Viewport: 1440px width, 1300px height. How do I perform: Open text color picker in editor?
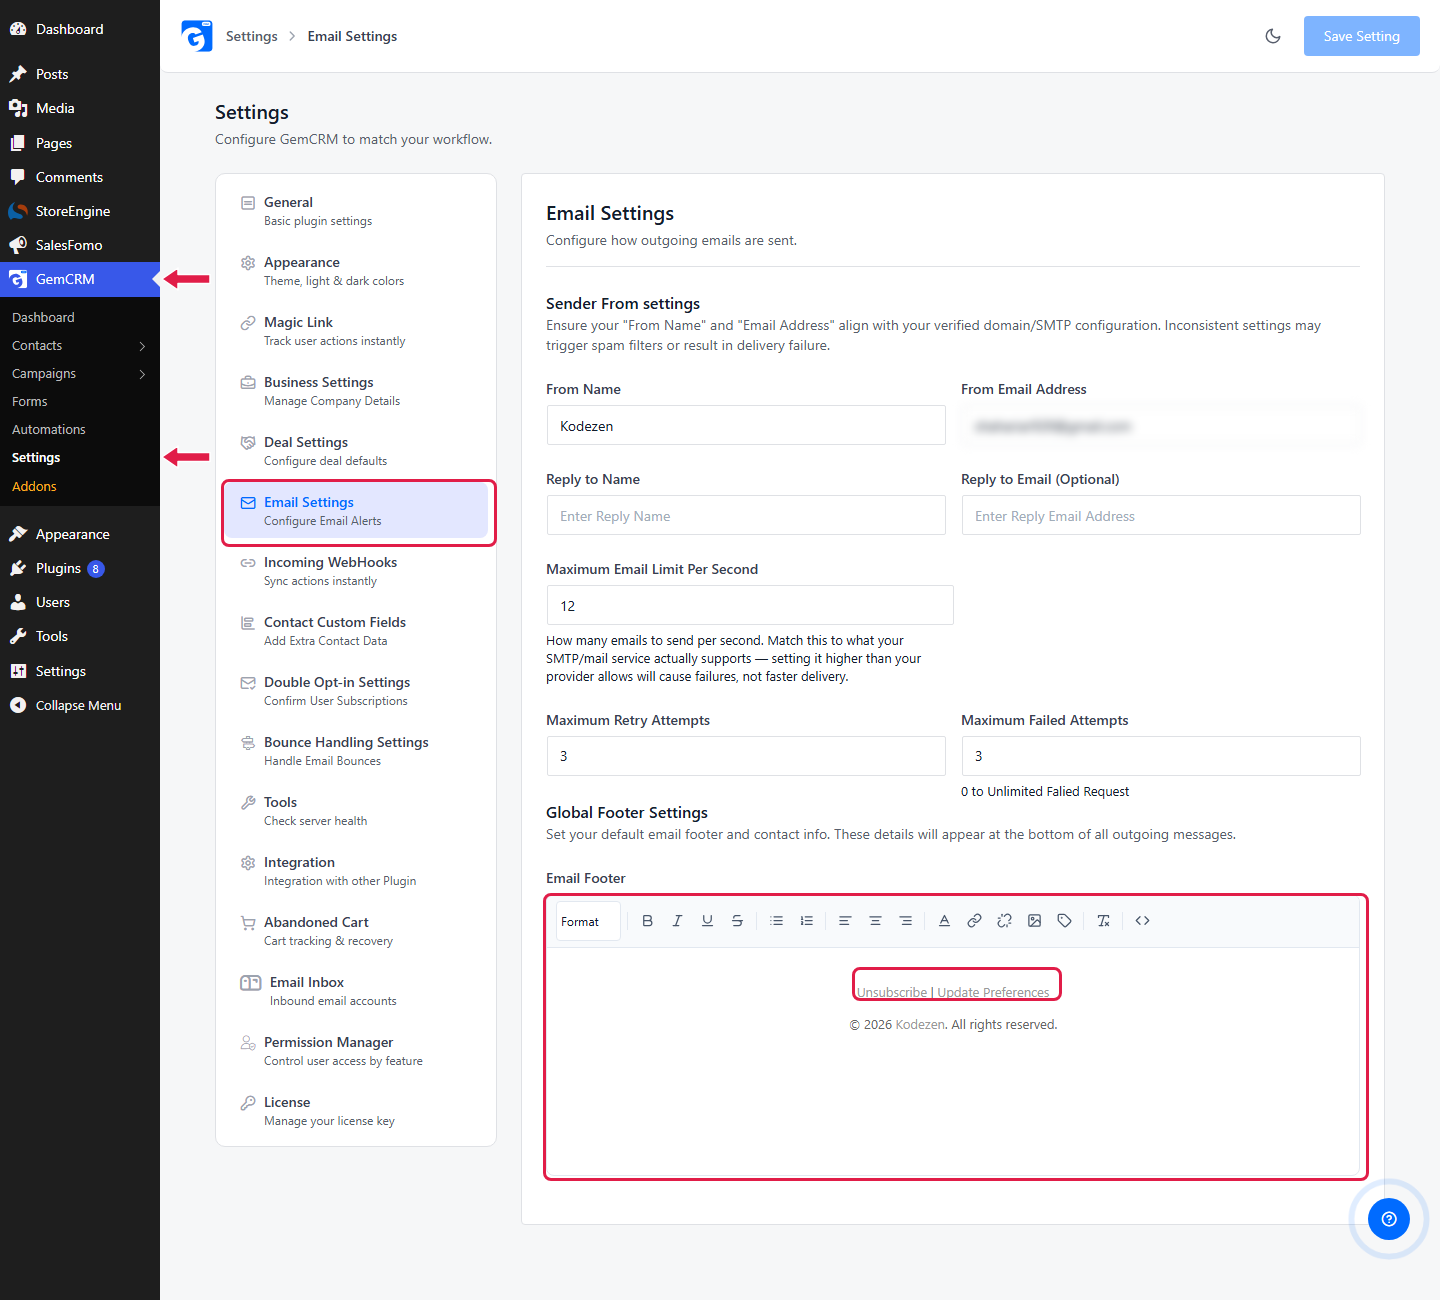[x=944, y=921]
